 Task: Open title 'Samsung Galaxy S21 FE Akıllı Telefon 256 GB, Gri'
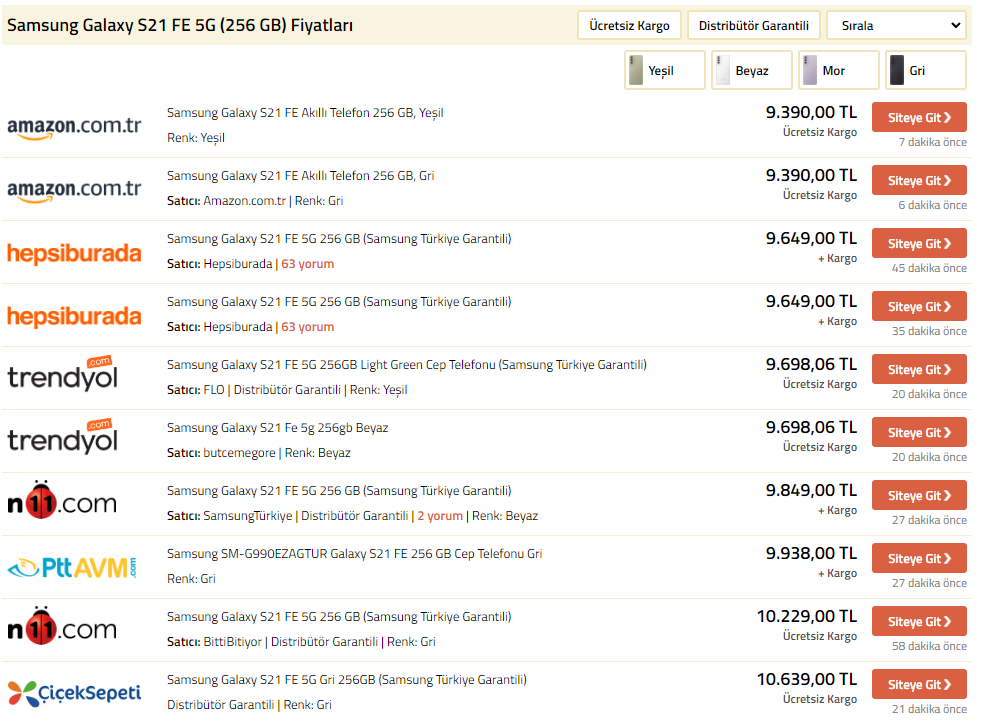(x=300, y=176)
